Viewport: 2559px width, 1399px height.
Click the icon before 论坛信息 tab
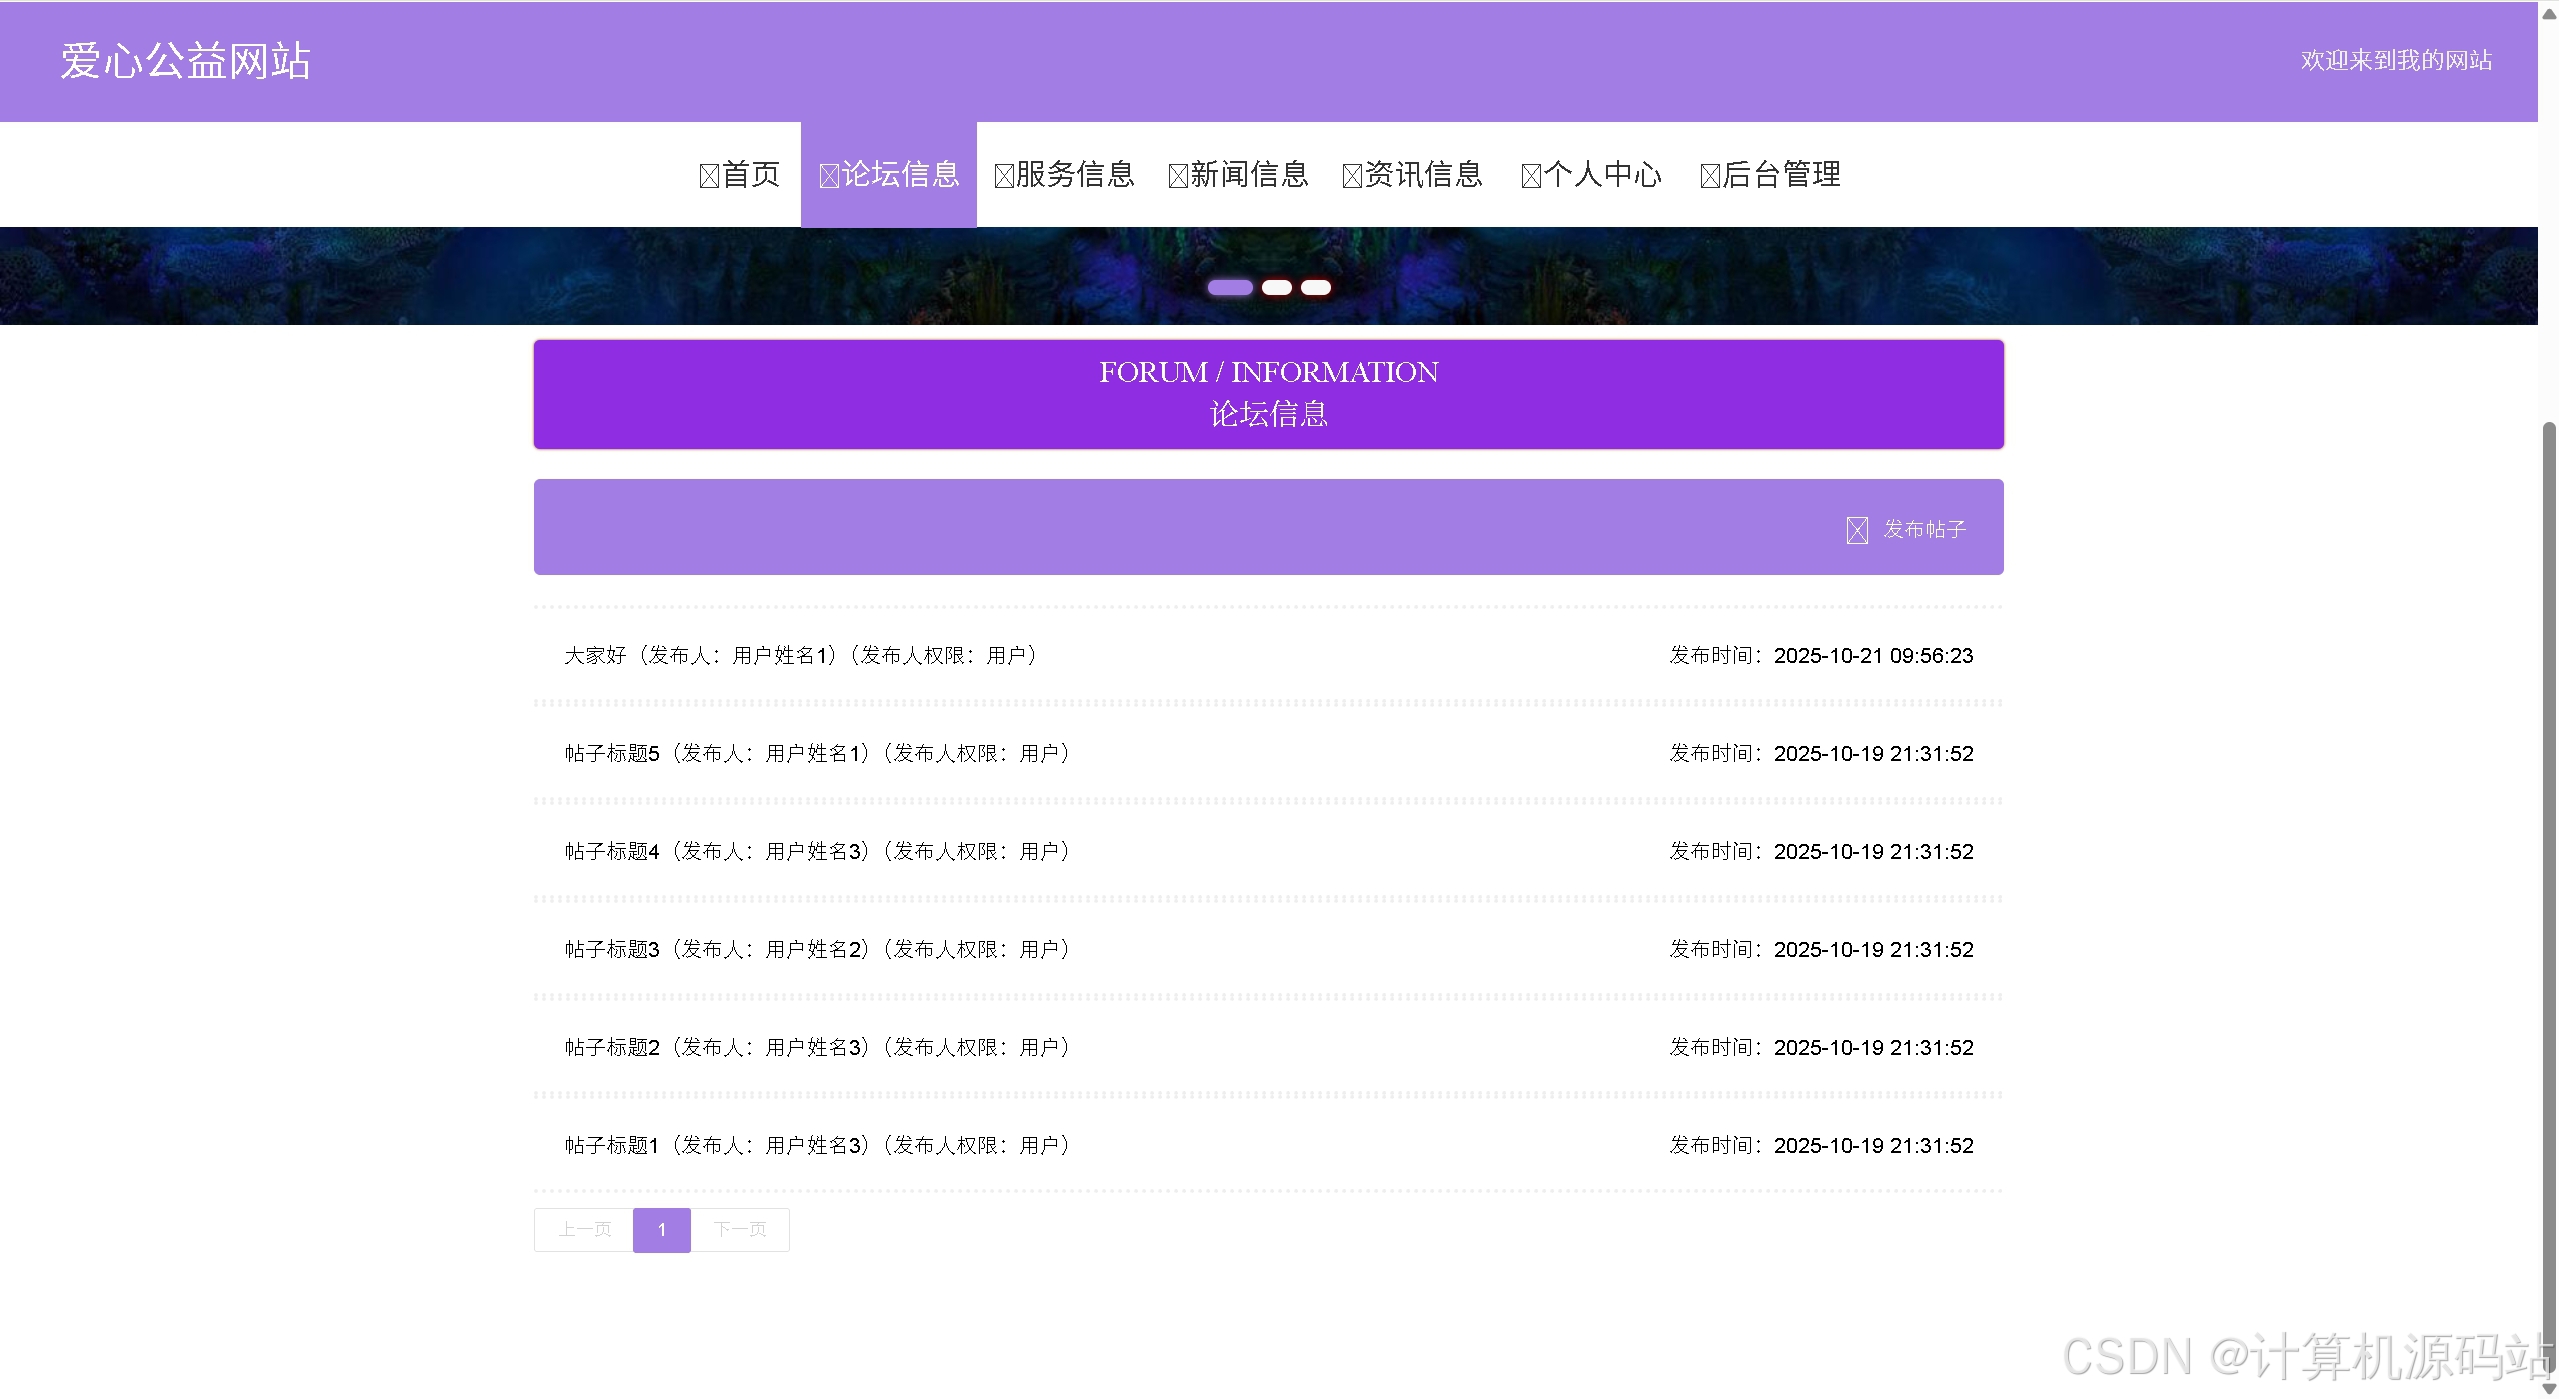coord(829,177)
